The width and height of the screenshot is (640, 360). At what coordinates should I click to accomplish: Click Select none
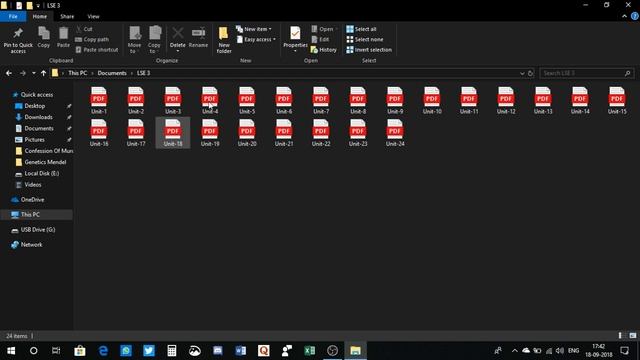pyautogui.click(x=365, y=40)
